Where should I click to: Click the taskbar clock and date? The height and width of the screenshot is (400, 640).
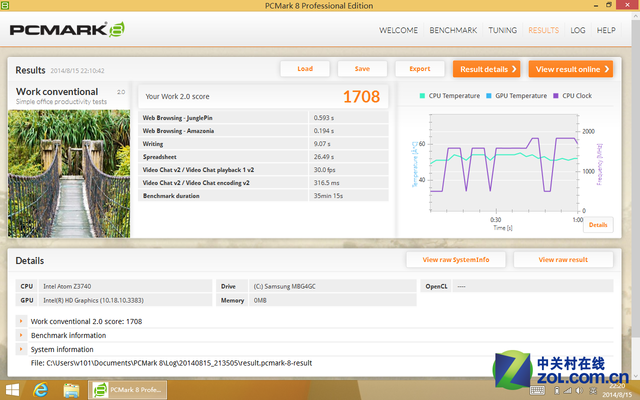pos(617,390)
